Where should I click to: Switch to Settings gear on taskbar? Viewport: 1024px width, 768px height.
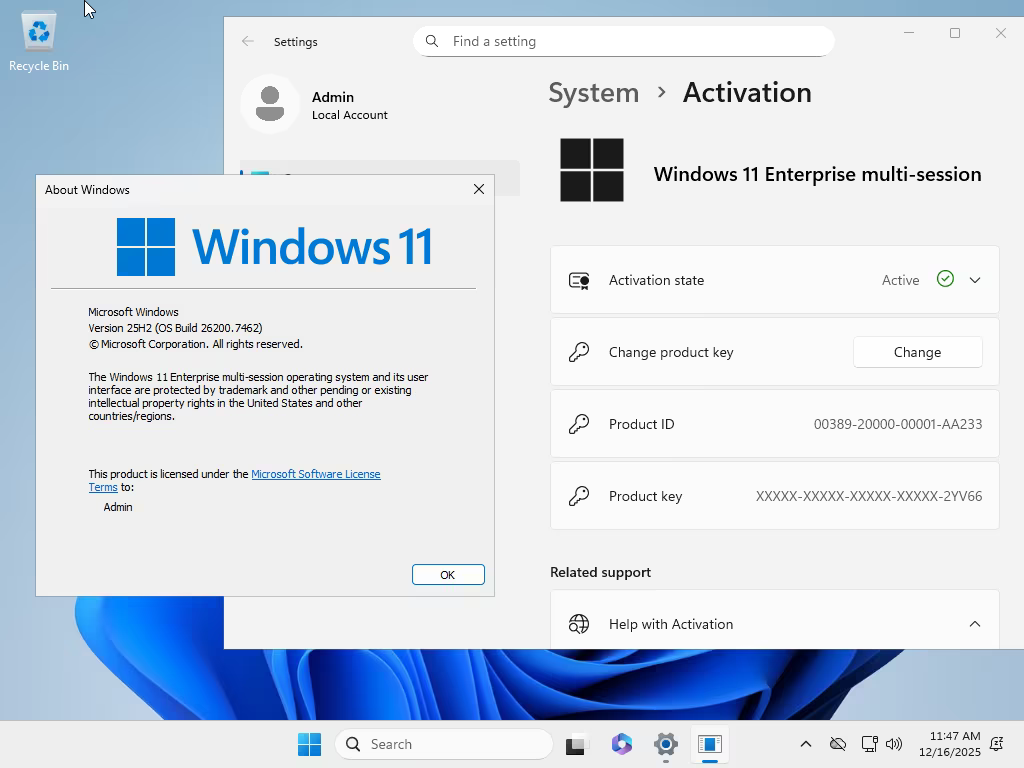click(x=665, y=744)
